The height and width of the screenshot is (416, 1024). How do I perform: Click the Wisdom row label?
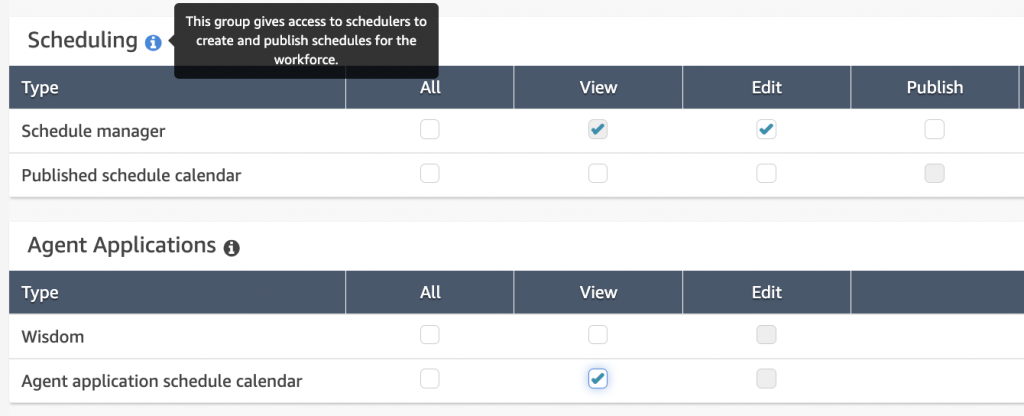coord(53,337)
